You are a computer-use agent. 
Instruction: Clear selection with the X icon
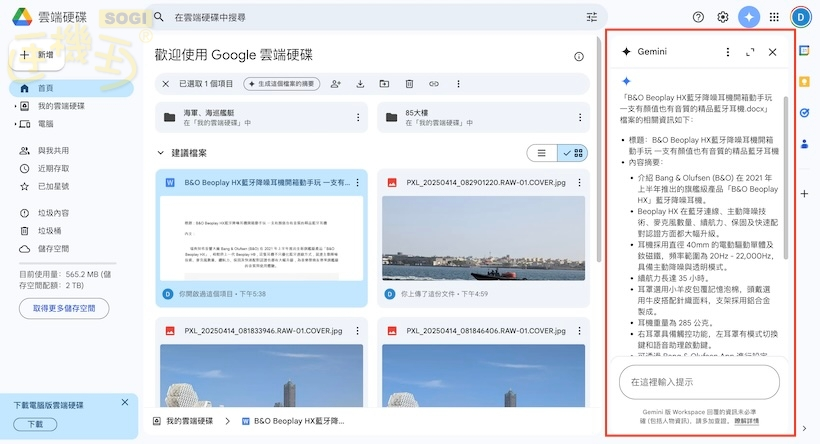pos(166,84)
